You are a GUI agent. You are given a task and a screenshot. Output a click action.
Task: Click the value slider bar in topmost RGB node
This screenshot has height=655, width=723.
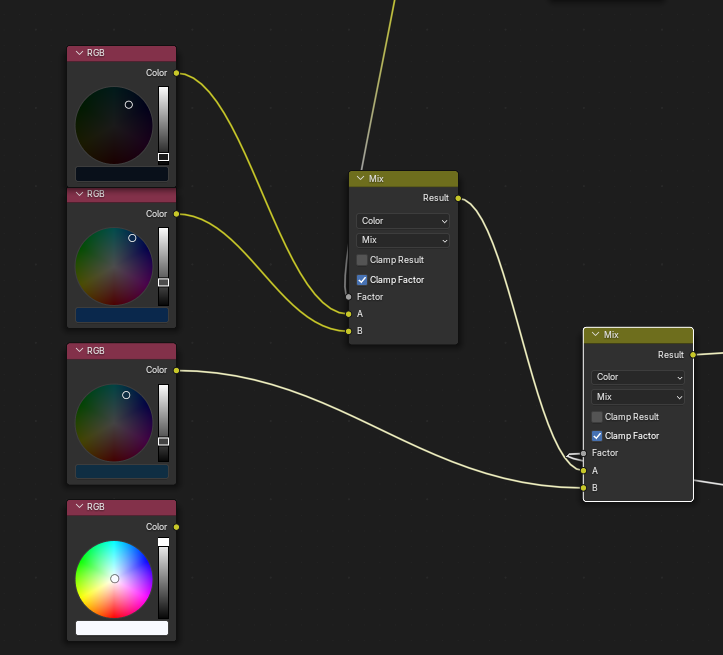(x=163, y=125)
